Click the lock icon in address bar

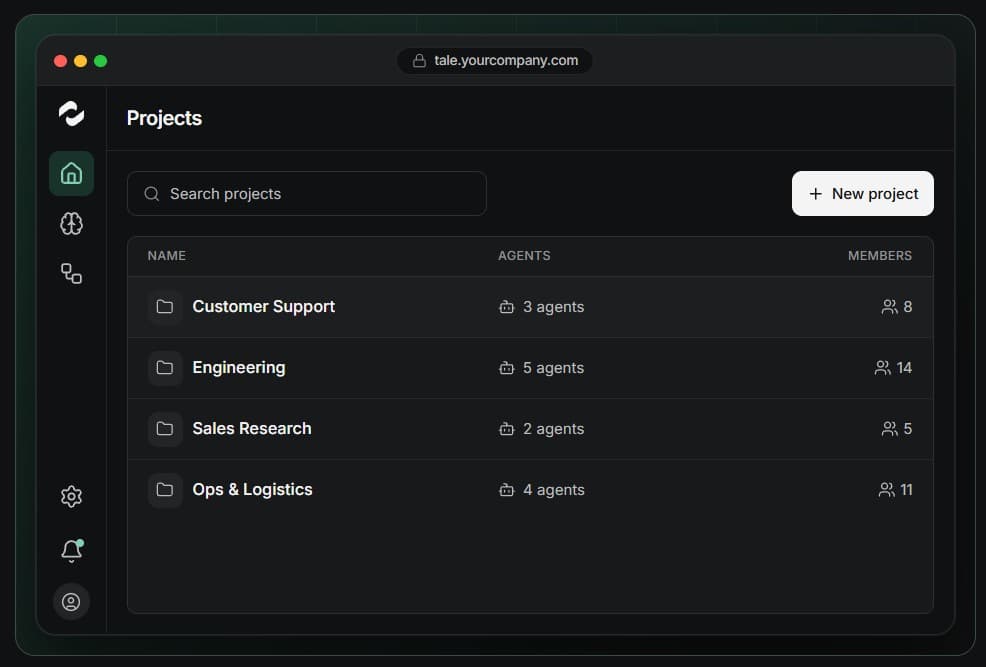coord(419,60)
